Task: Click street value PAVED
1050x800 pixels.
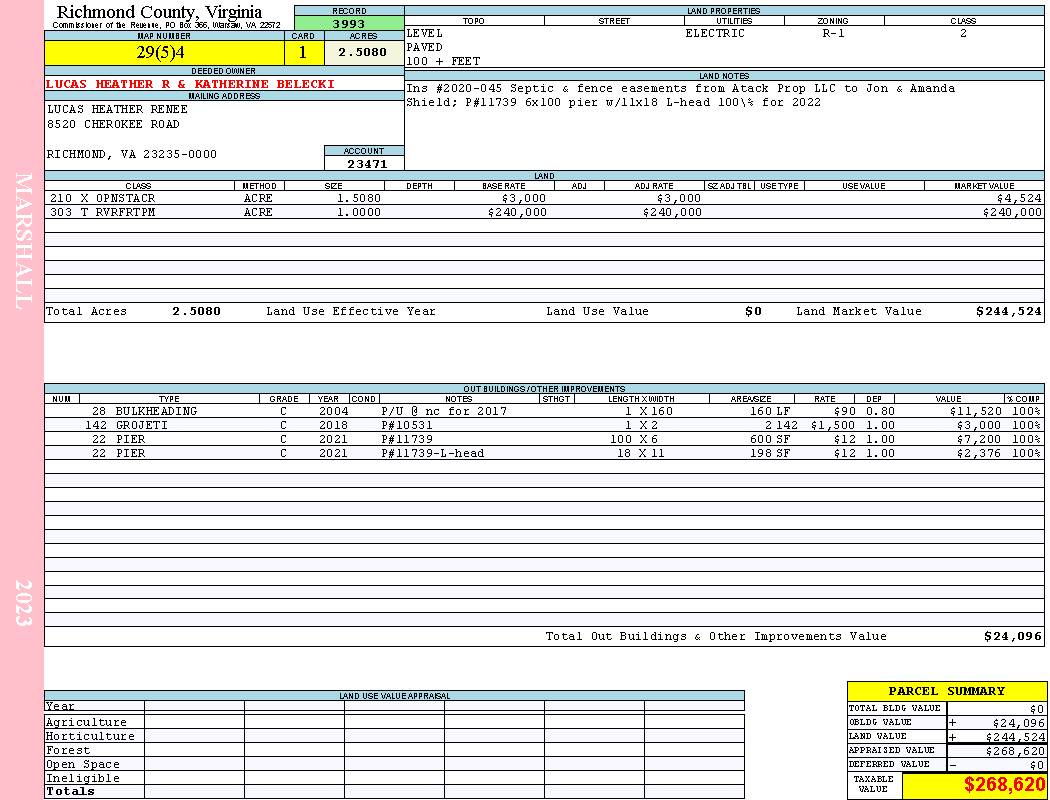Action: [425, 48]
